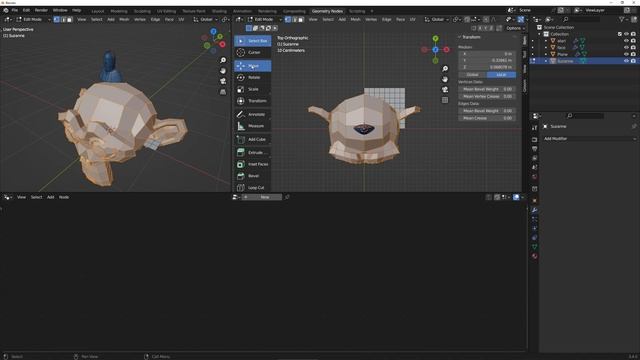Image resolution: width=640 pixels, height=360 pixels.
Task: Select Local orientation button in Transform panel
Action: pyautogui.click(x=501, y=75)
